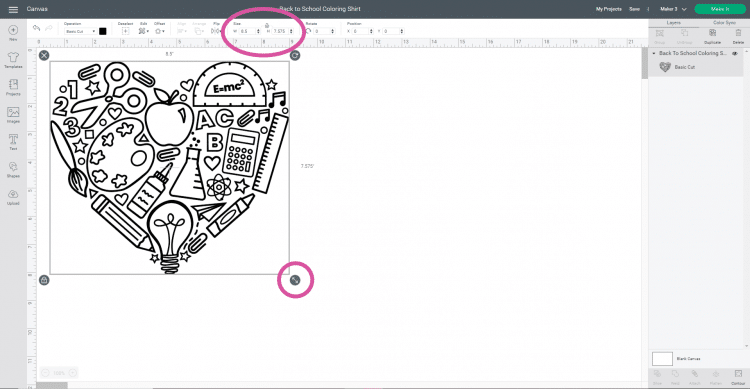Open the Offset dropdown
Viewport: 750px width, 389px height.
pos(159,31)
